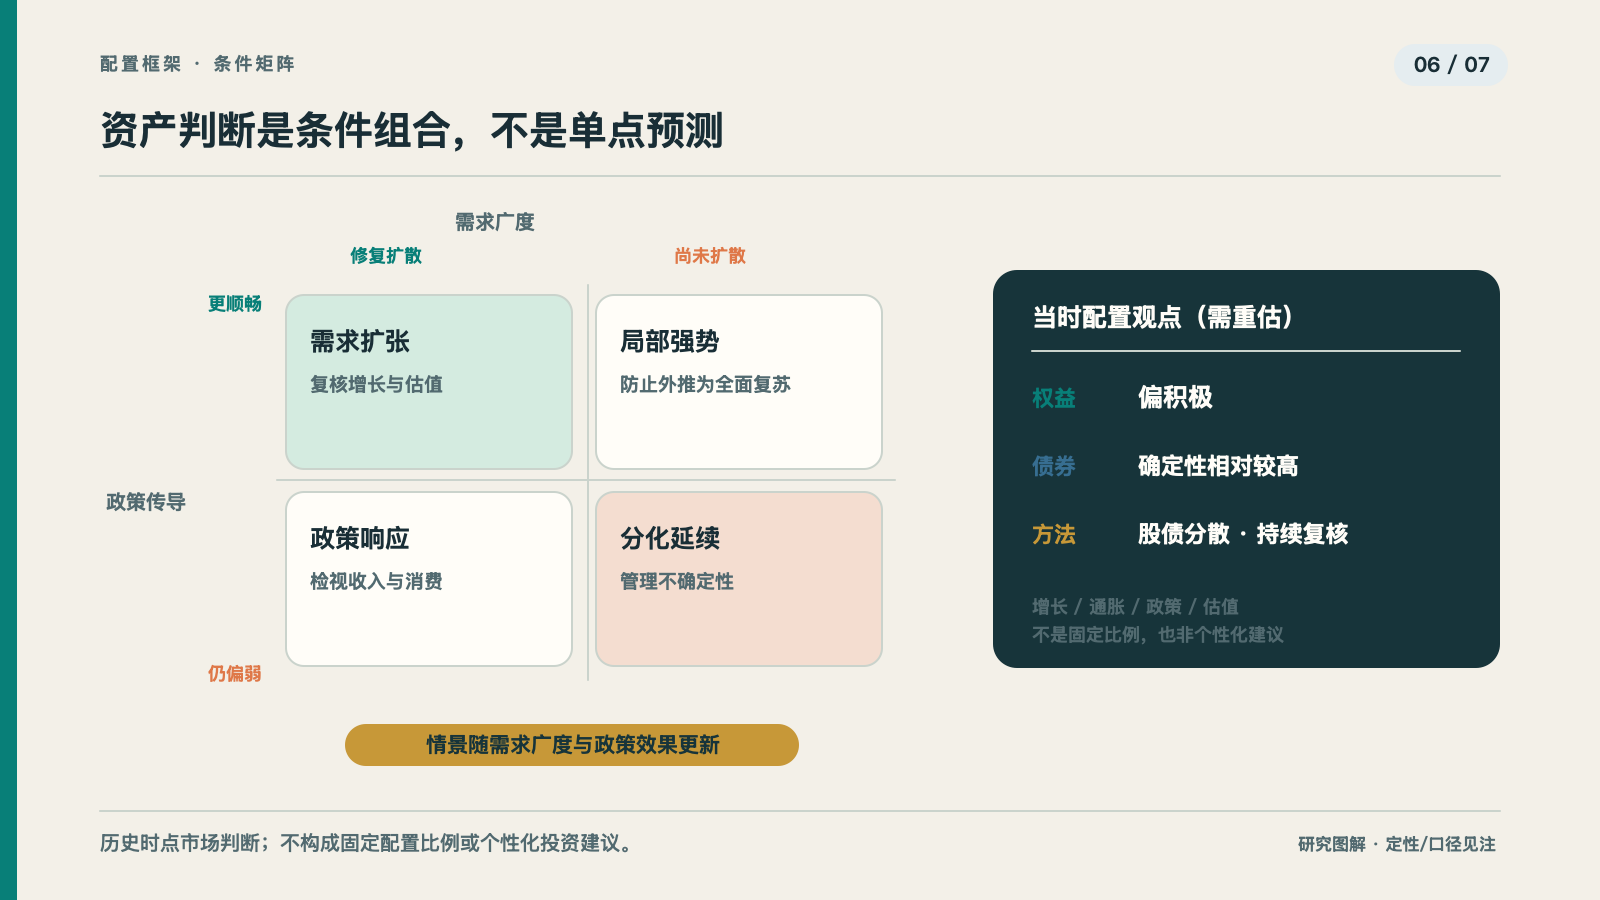Click the 债券 label in dark panel
Image resolution: width=1600 pixels, height=900 pixels.
pos(1054,466)
